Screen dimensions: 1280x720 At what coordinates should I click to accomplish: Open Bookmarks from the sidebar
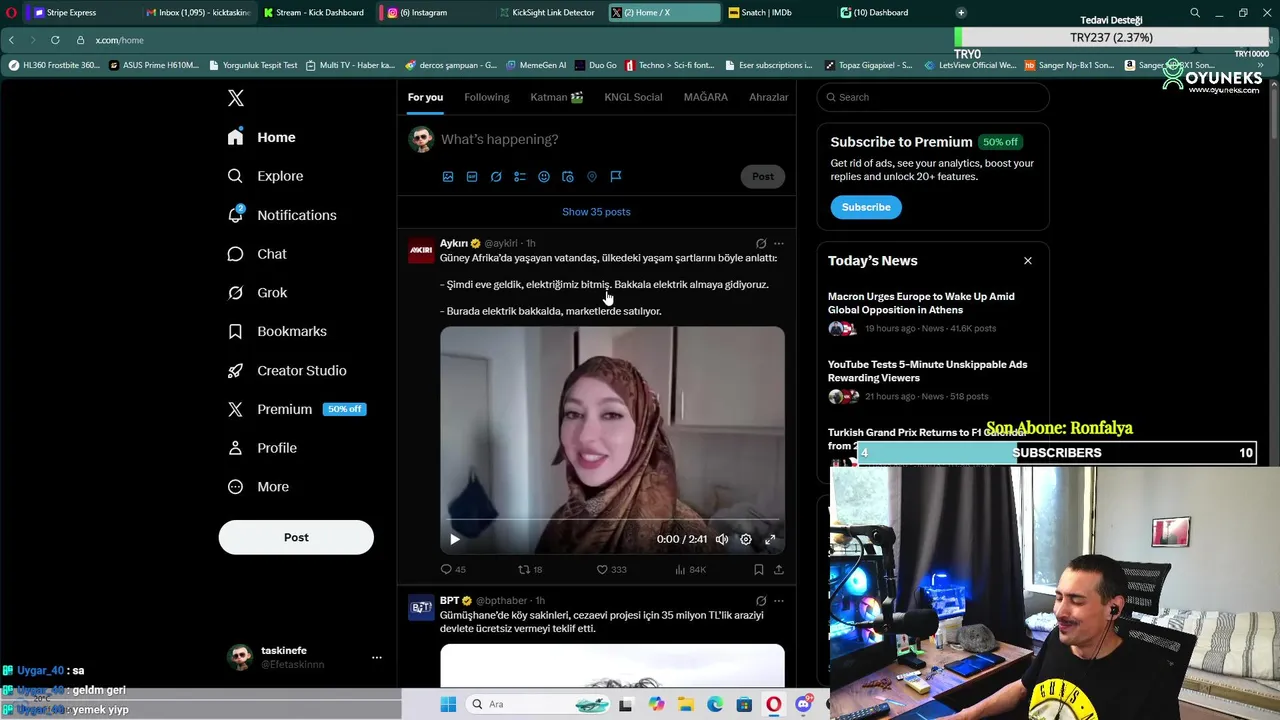tap(277, 331)
